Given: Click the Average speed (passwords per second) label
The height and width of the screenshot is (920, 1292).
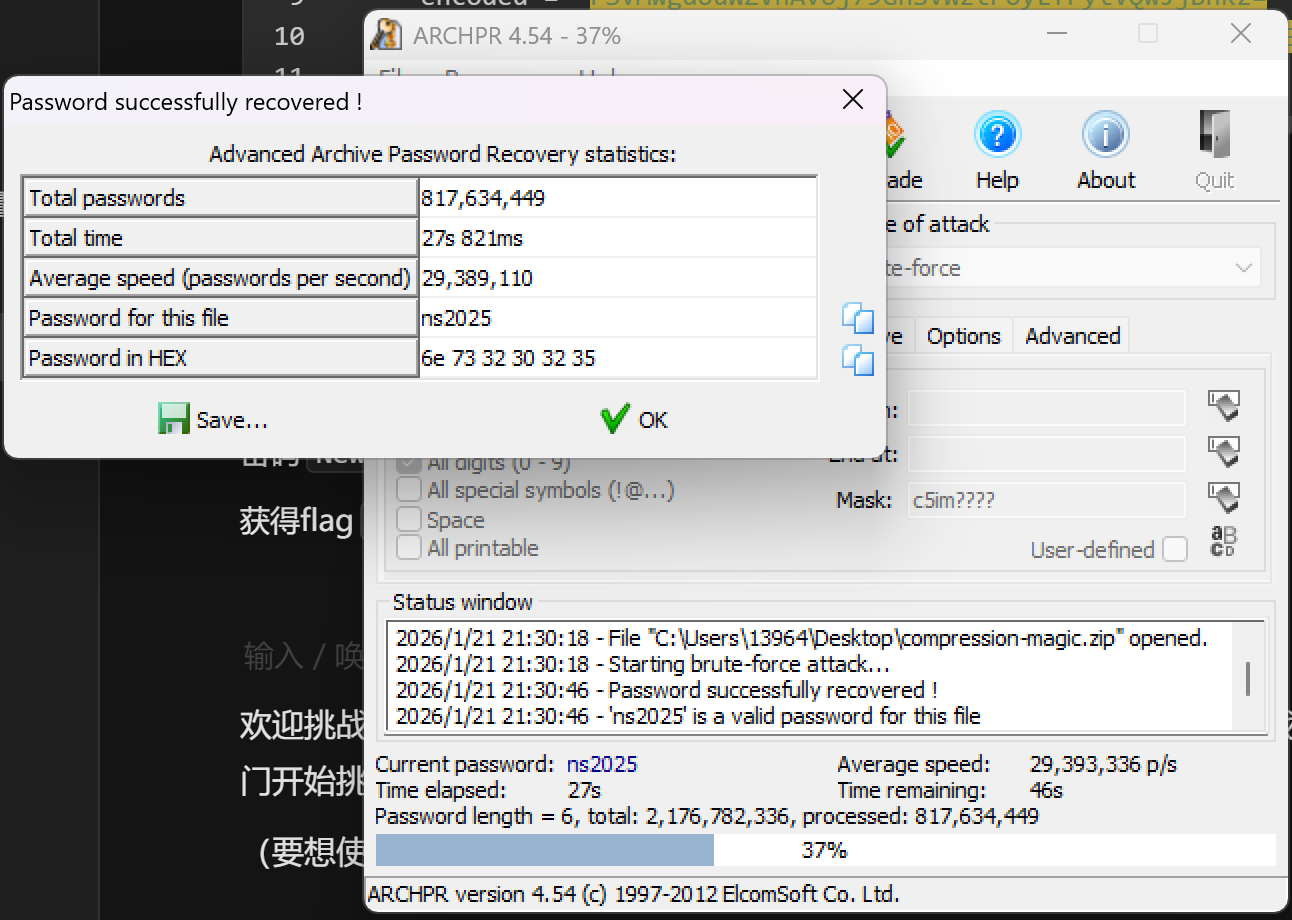Looking at the screenshot, I should [x=220, y=278].
